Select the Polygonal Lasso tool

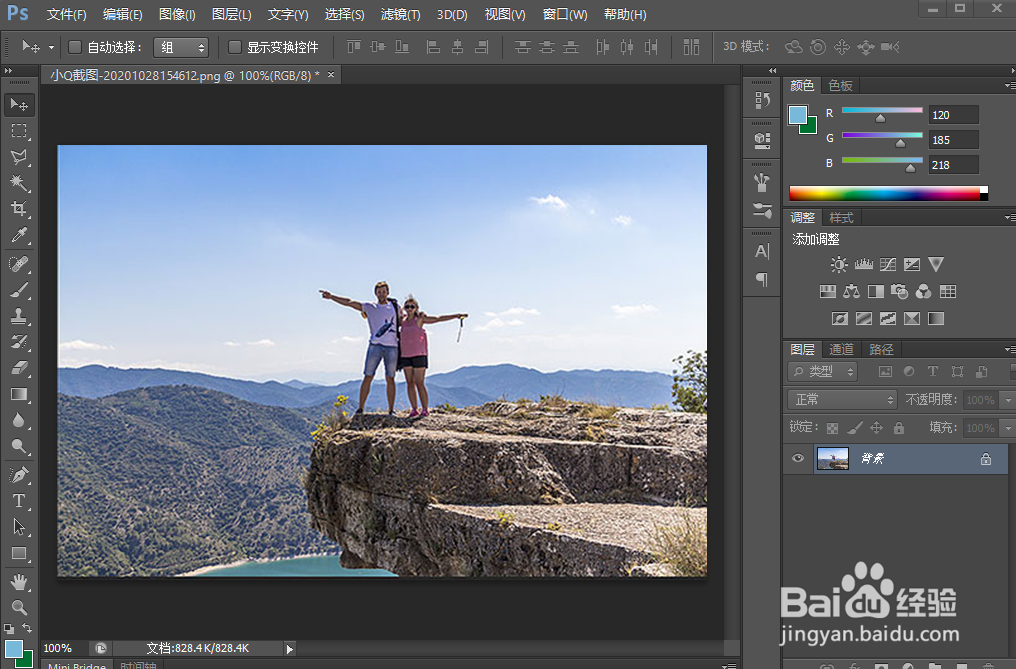(19, 157)
